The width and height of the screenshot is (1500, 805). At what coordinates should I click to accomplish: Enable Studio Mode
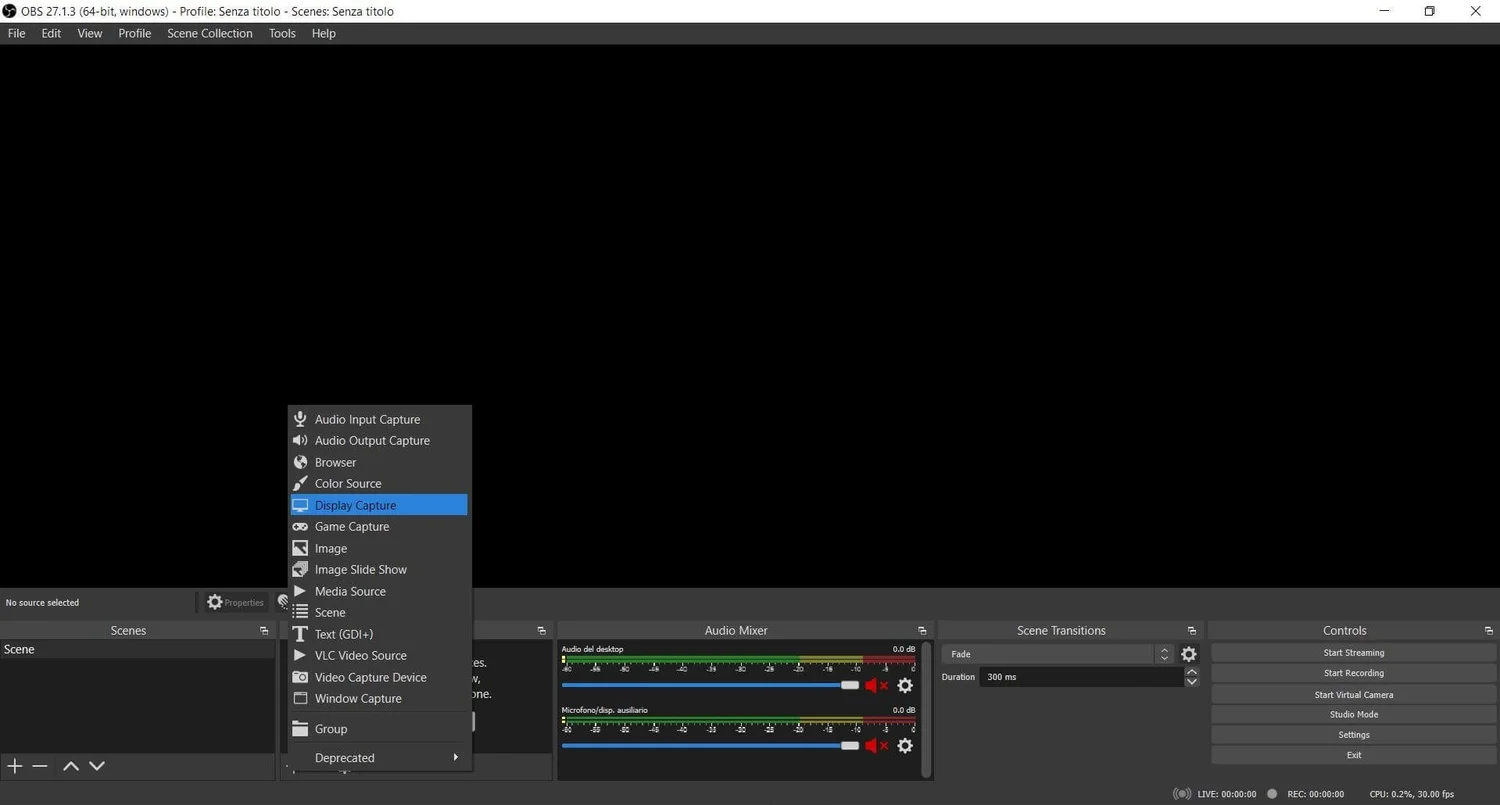pos(1353,714)
